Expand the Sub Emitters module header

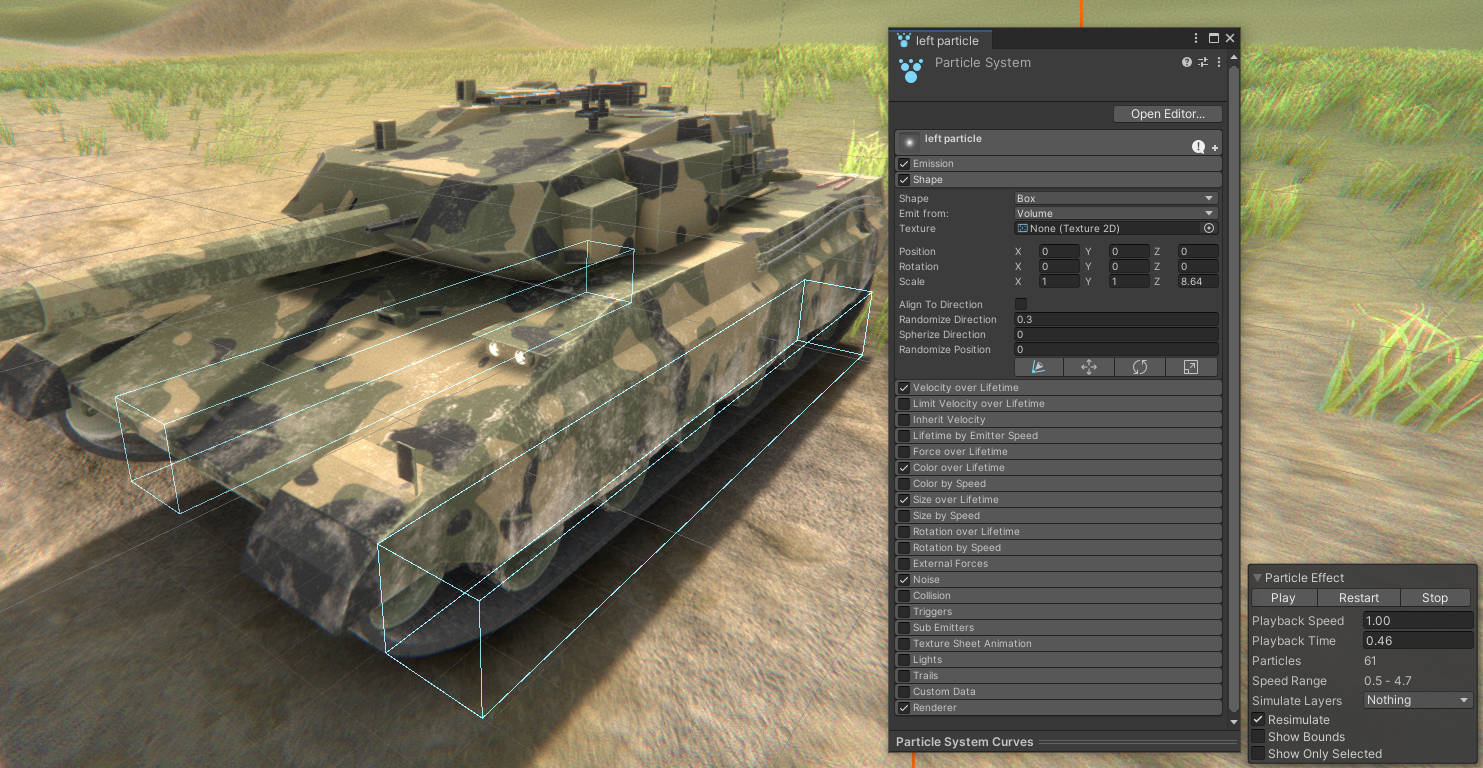(x=1058, y=628)
